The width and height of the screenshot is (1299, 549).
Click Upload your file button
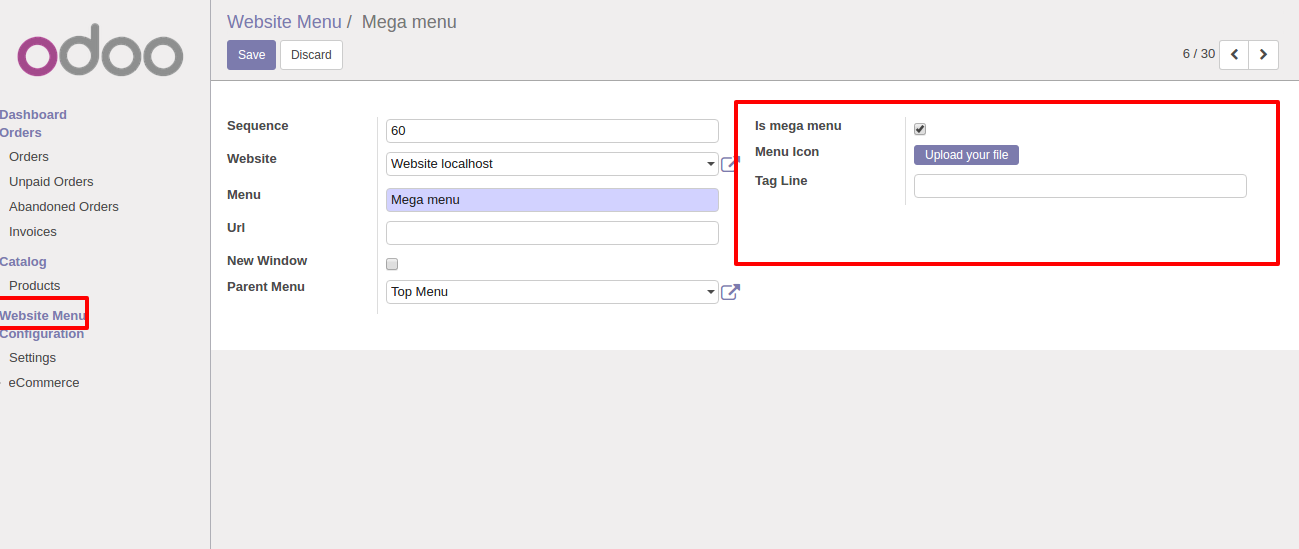click(x=966, y=155)
